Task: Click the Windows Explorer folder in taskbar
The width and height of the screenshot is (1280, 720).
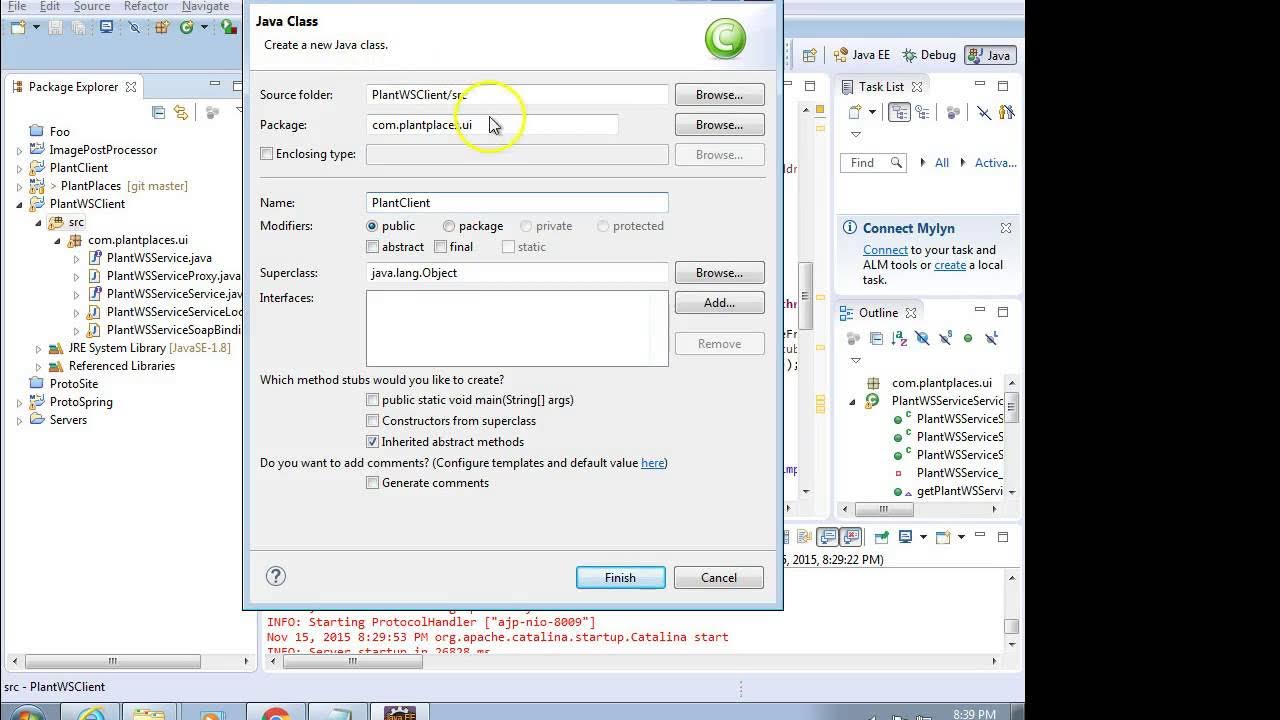Action: click(x=149, y=713)
